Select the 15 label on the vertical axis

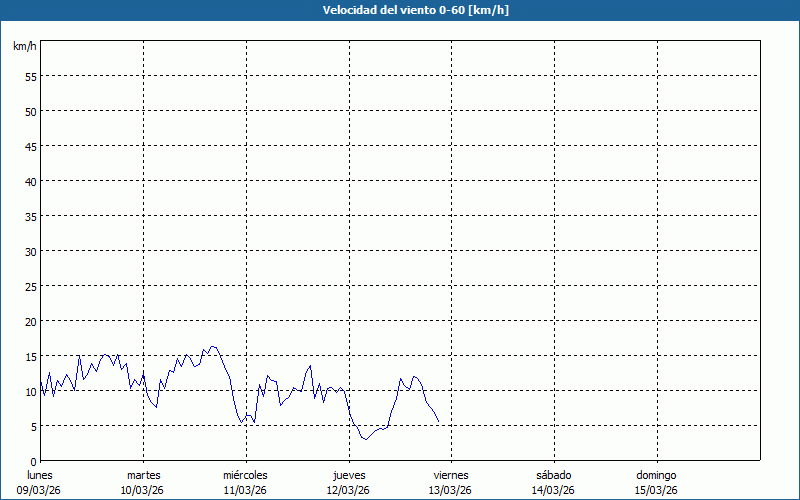[x=30, y=356]
